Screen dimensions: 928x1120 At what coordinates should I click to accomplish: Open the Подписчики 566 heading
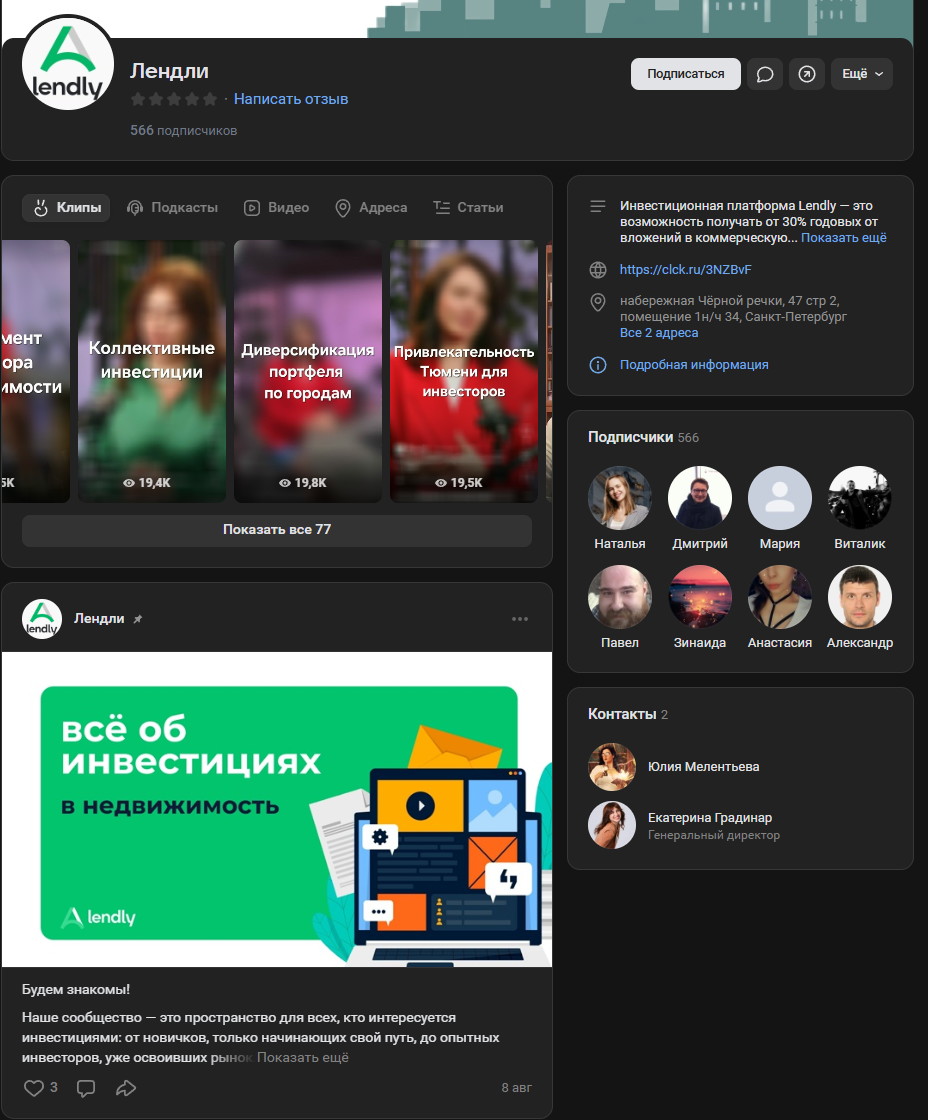click(643, 437)
